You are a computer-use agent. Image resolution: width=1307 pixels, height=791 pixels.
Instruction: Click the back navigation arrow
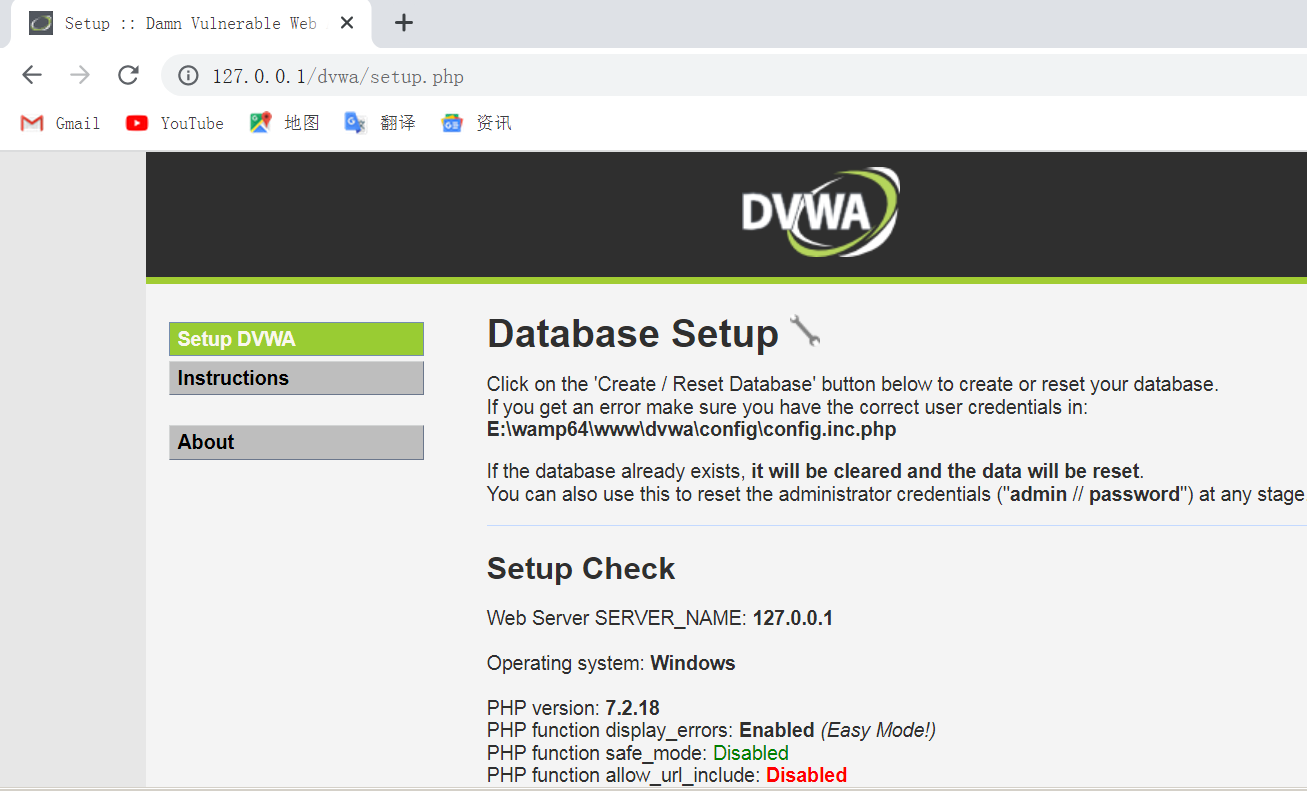coord(32,75)
